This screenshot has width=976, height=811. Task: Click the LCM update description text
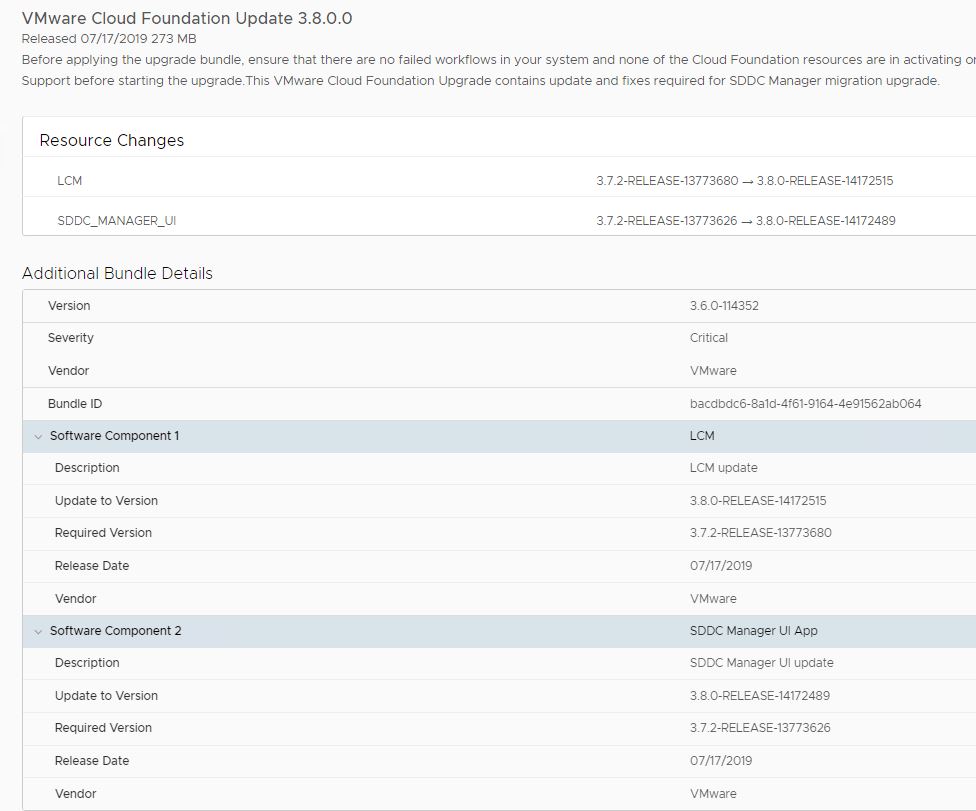coord(723,468)
